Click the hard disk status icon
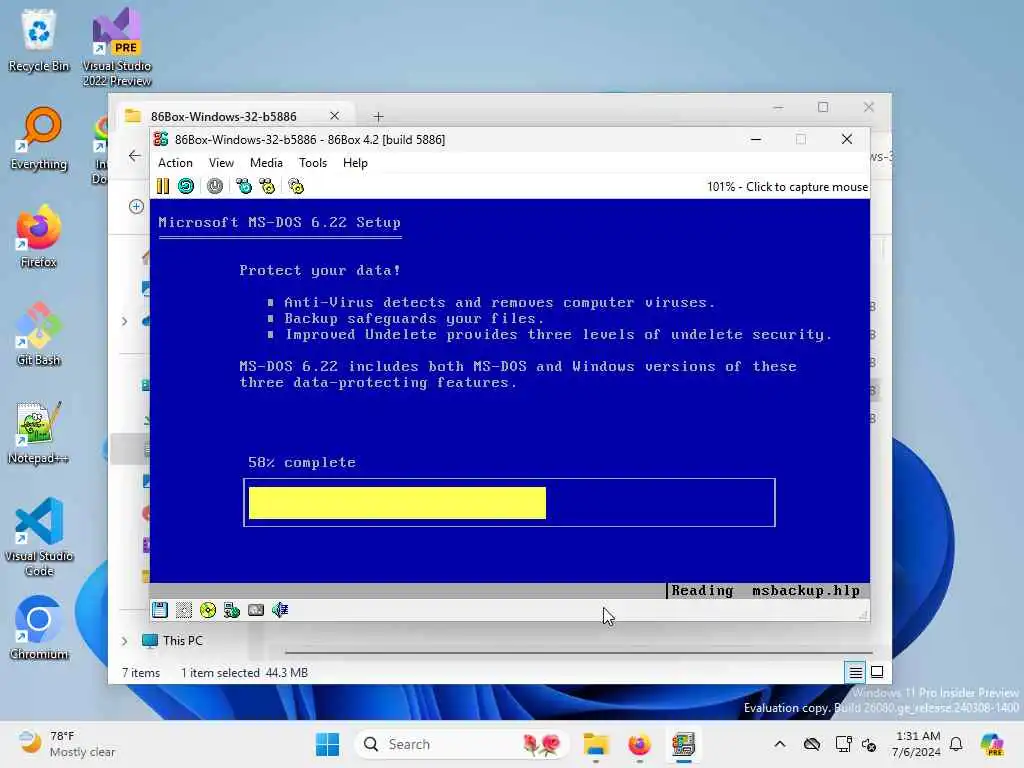 pyautogui.click(x=184, y=610)
